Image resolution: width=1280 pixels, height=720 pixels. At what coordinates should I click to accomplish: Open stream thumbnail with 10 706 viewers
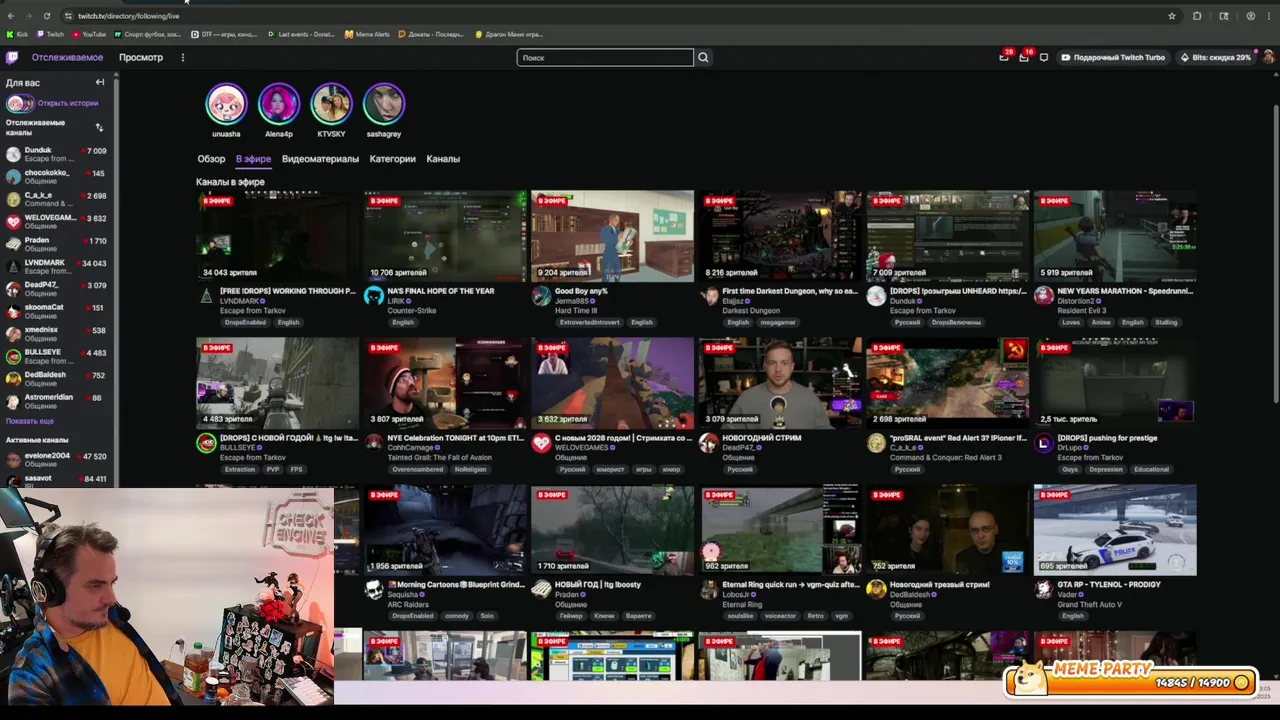[x=445, y=236]
